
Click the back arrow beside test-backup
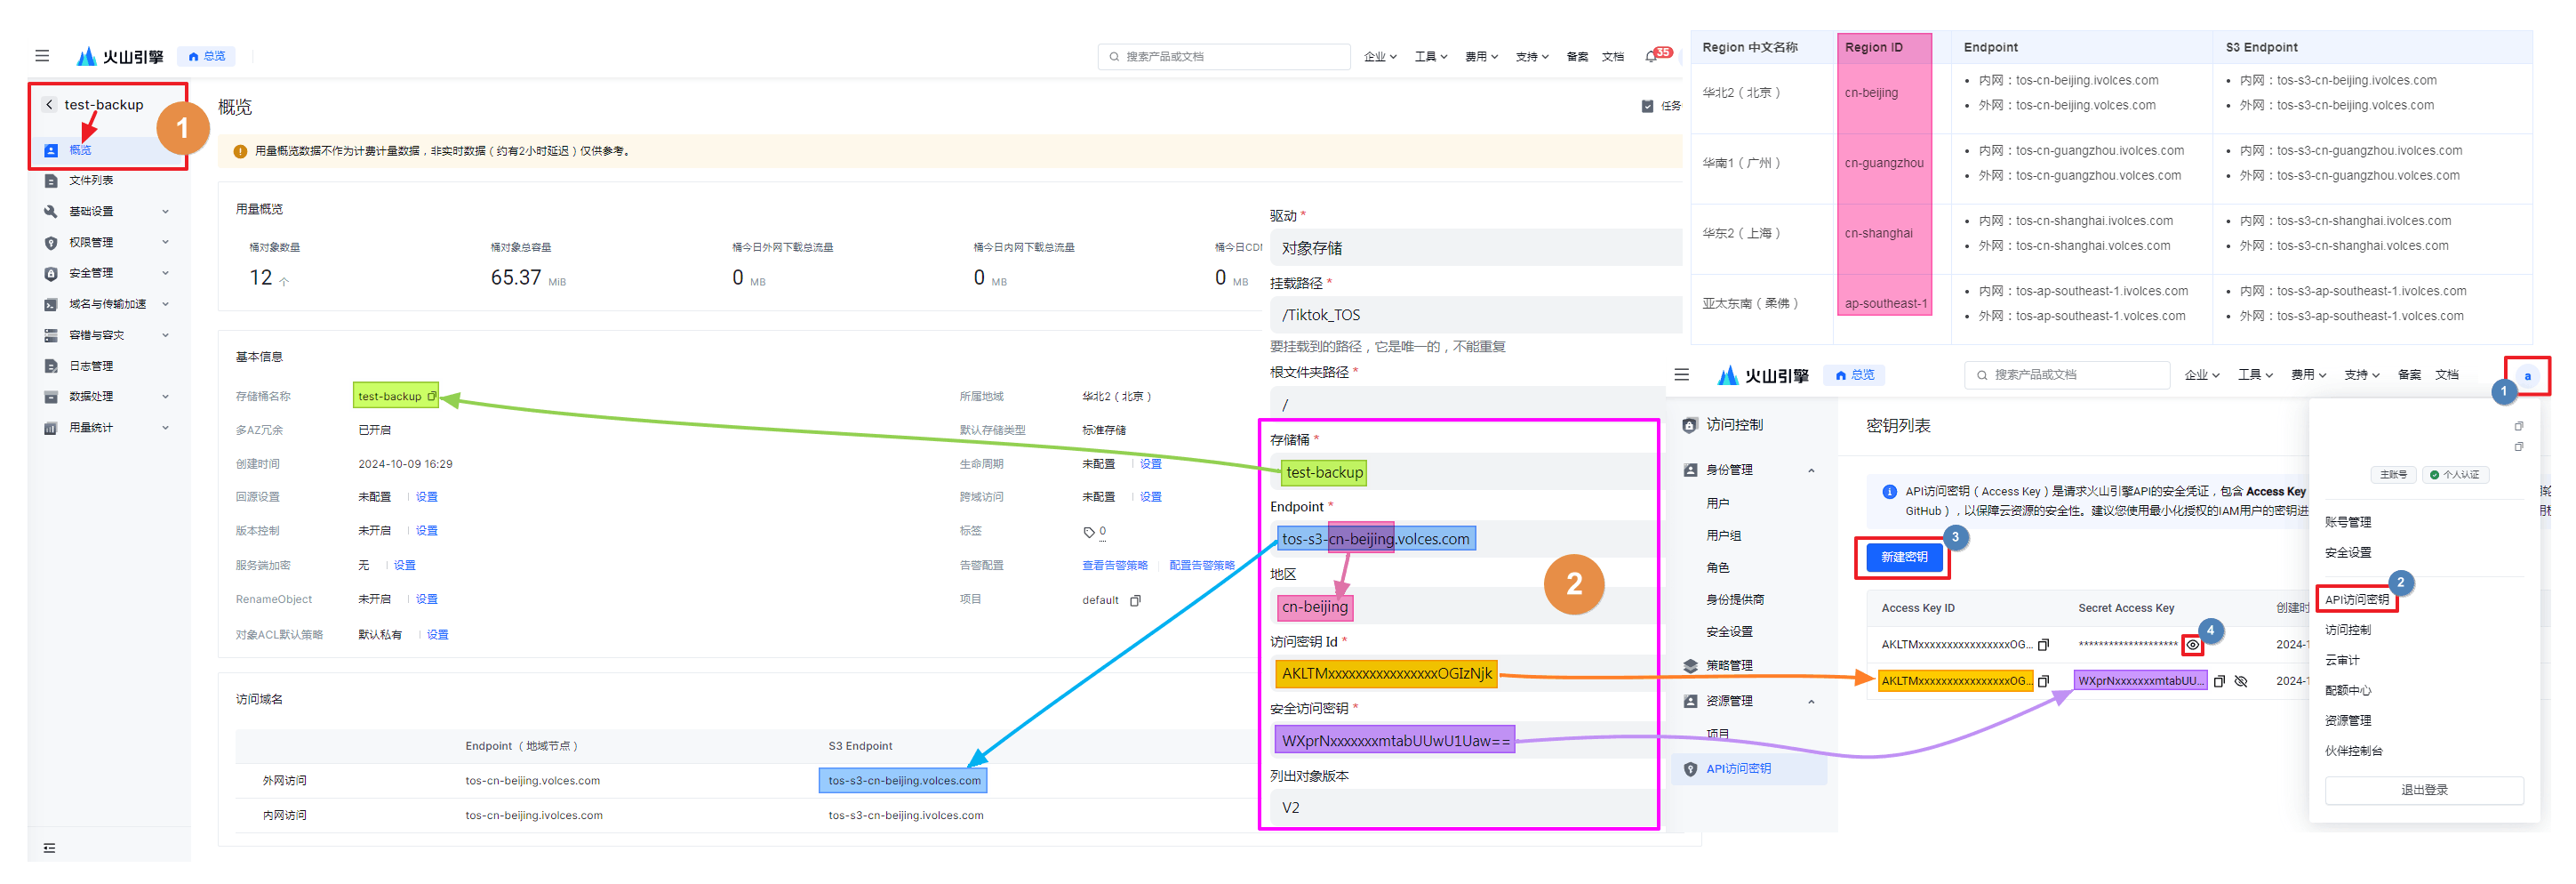49,105
